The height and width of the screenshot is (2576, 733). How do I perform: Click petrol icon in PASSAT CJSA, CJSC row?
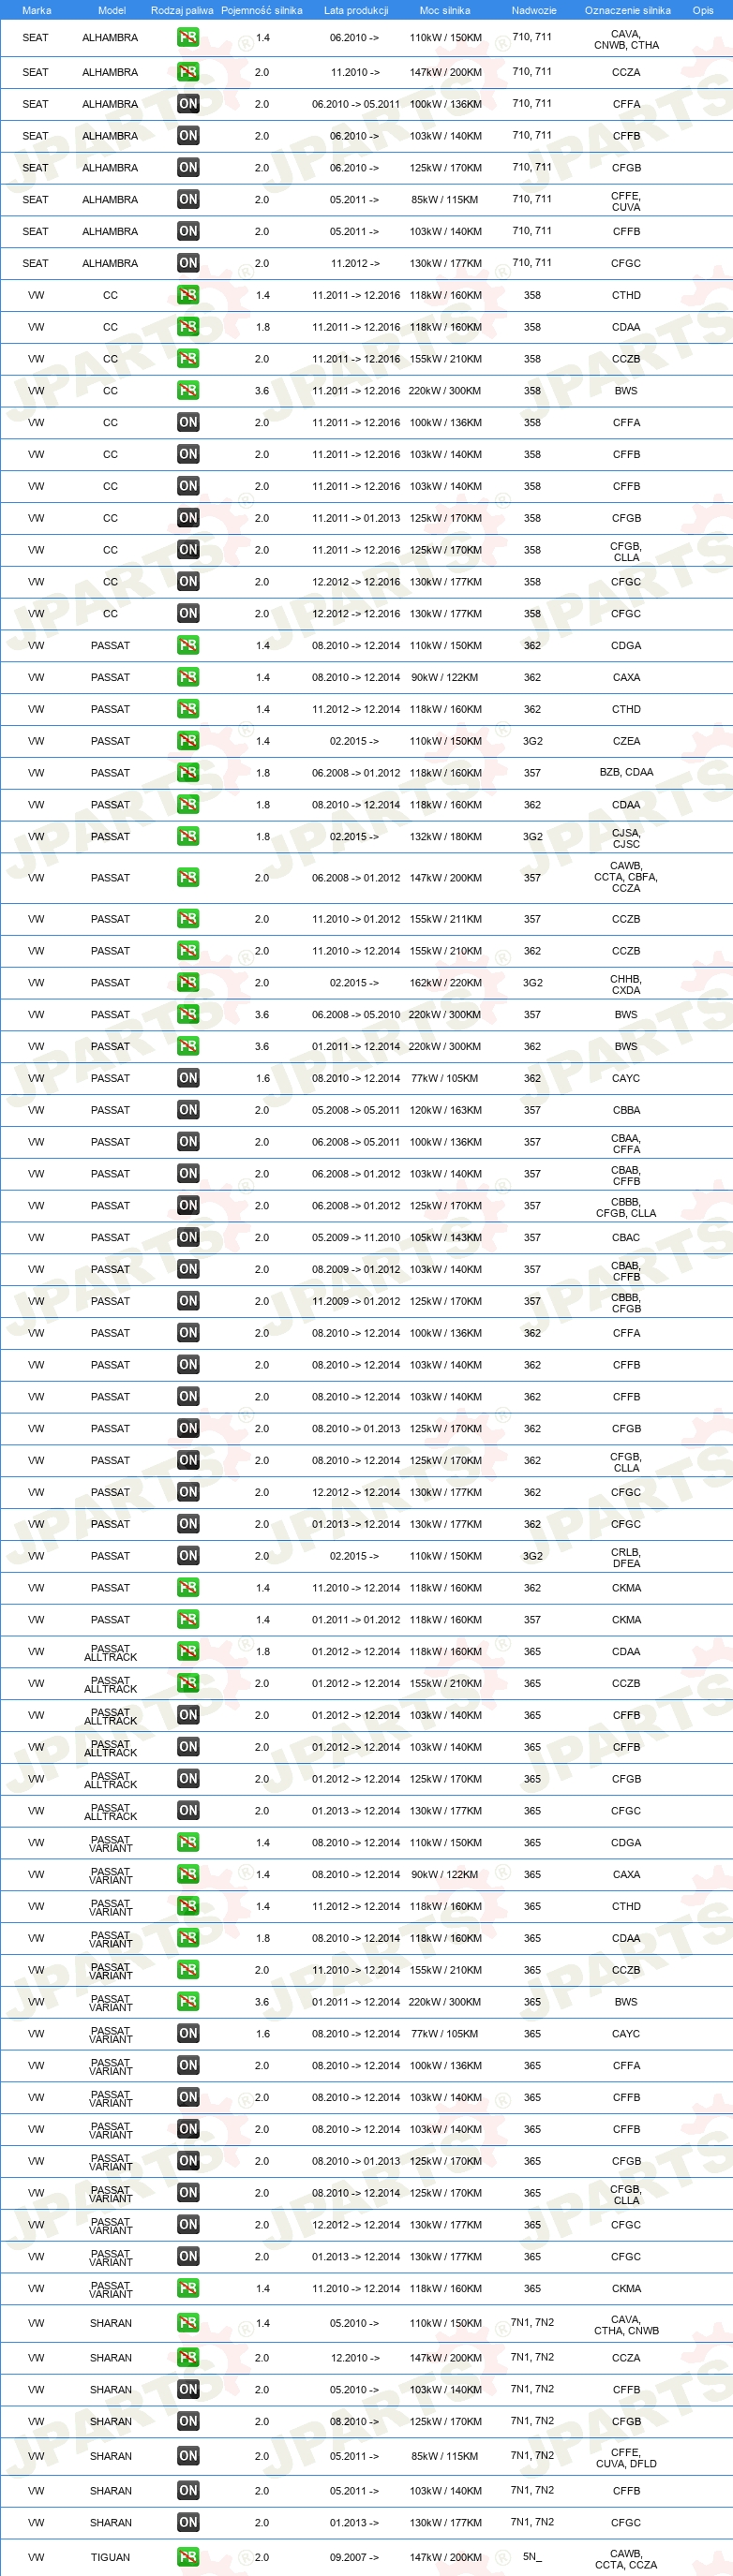pos(188,836)
